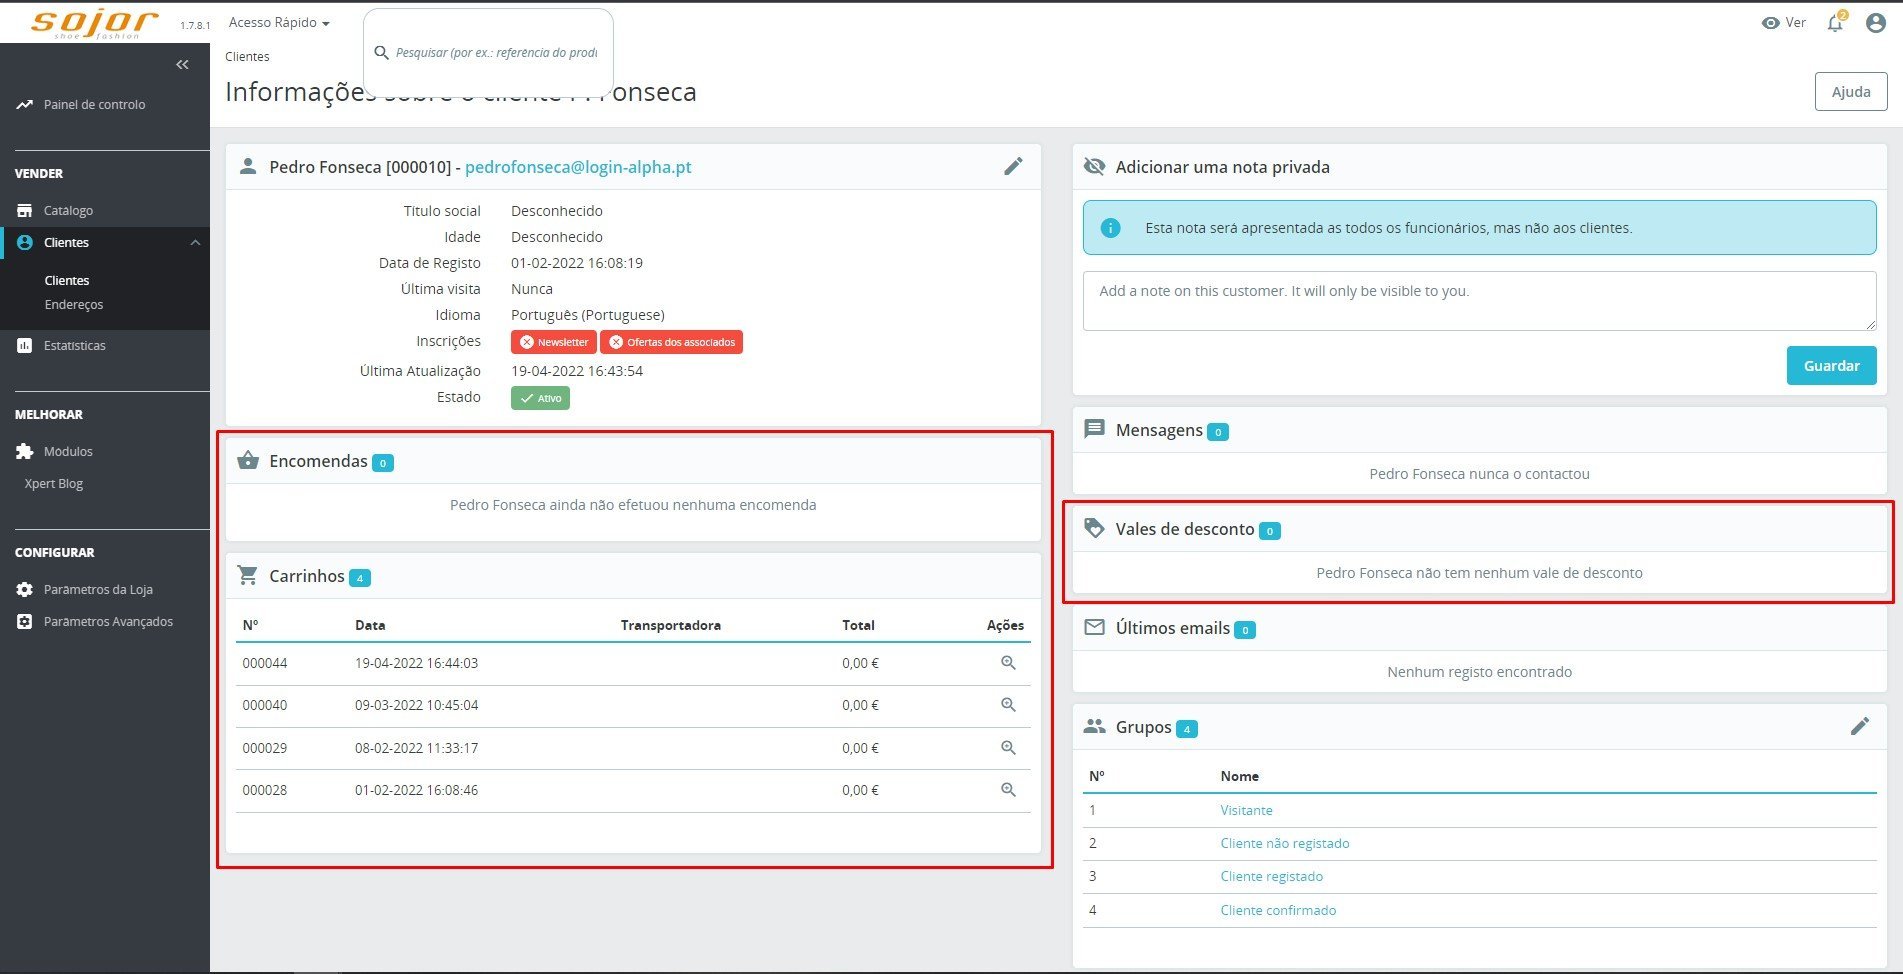Edit Grupos panel pencil icon

[x=1859, y=726]
